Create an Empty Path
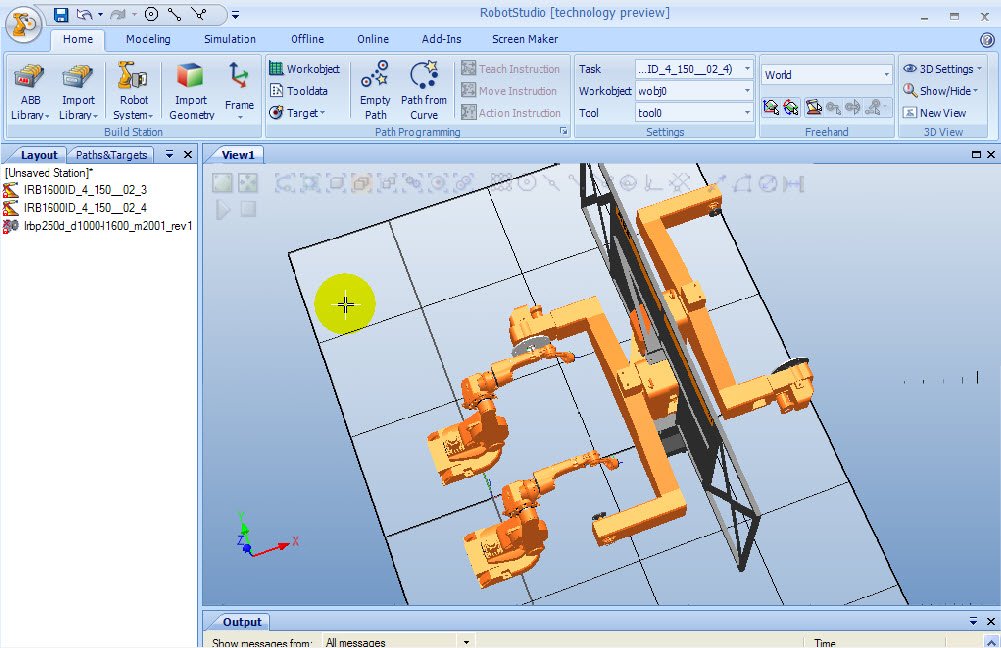 tap(375, 91)
